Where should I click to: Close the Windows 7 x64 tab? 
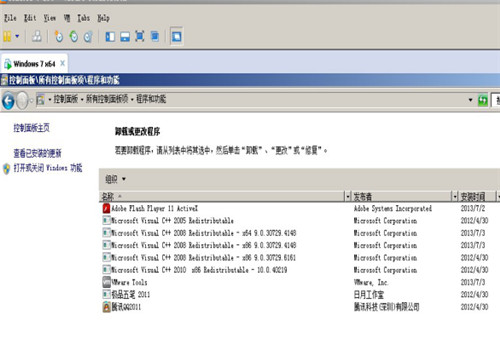pyautogui.click(x=62, y=63)
